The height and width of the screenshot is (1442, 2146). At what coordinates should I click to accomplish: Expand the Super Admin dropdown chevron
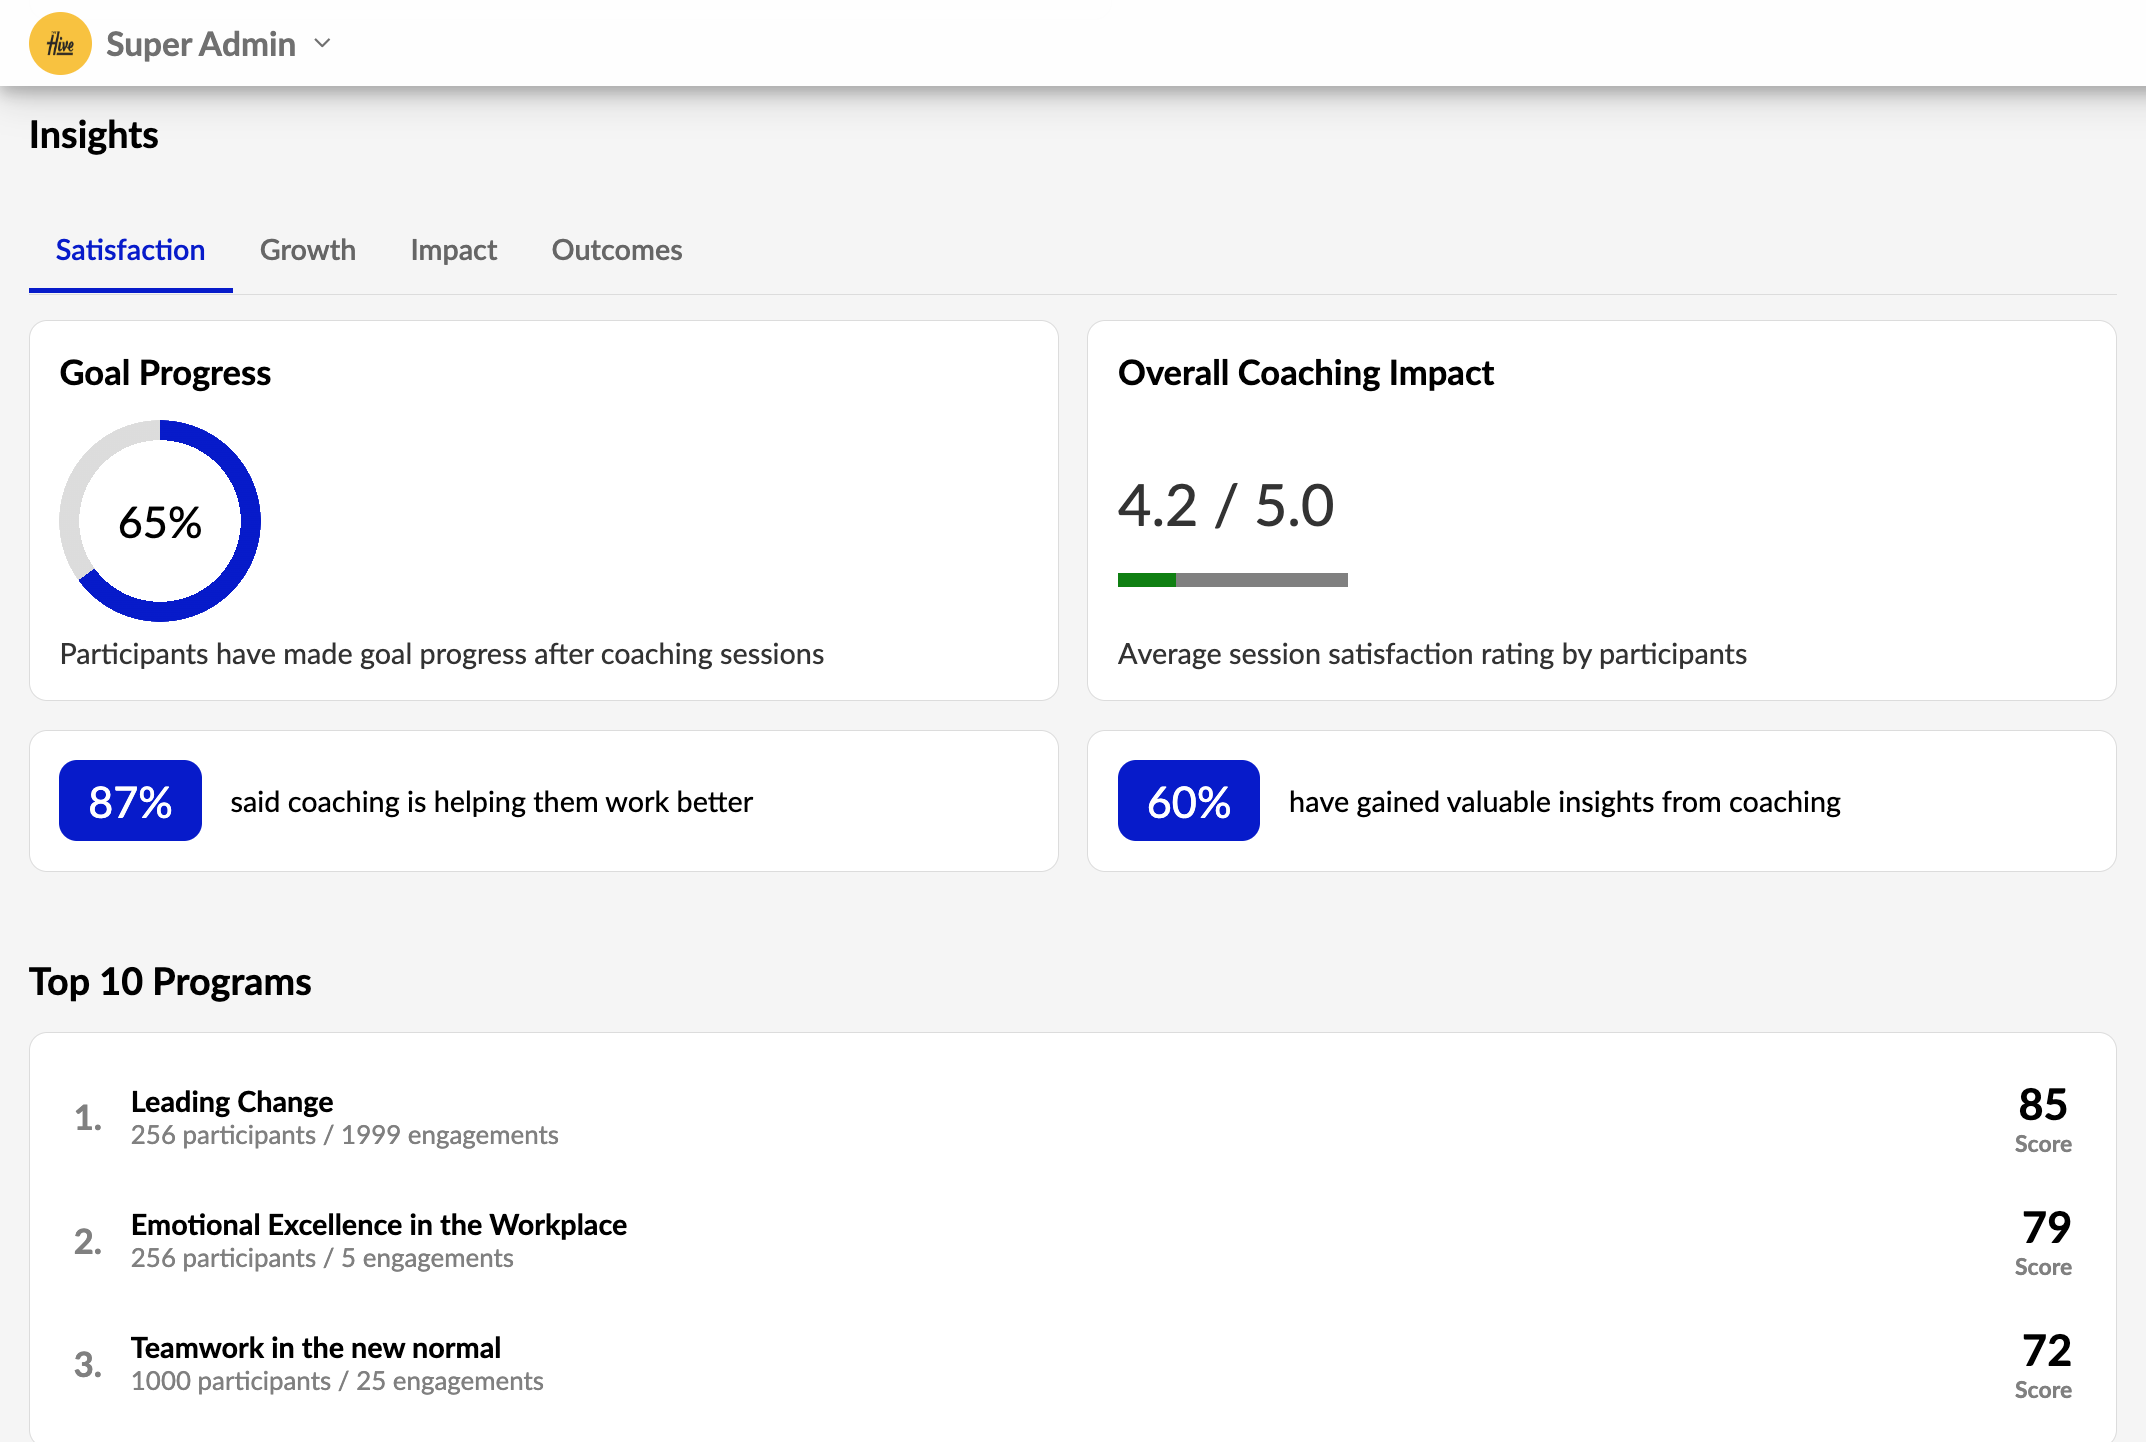[x=322, y=43]
